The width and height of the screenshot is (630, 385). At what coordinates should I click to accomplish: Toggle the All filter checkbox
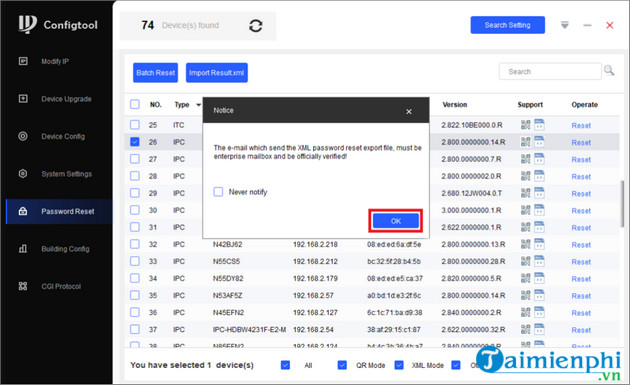tap(285, 365)
